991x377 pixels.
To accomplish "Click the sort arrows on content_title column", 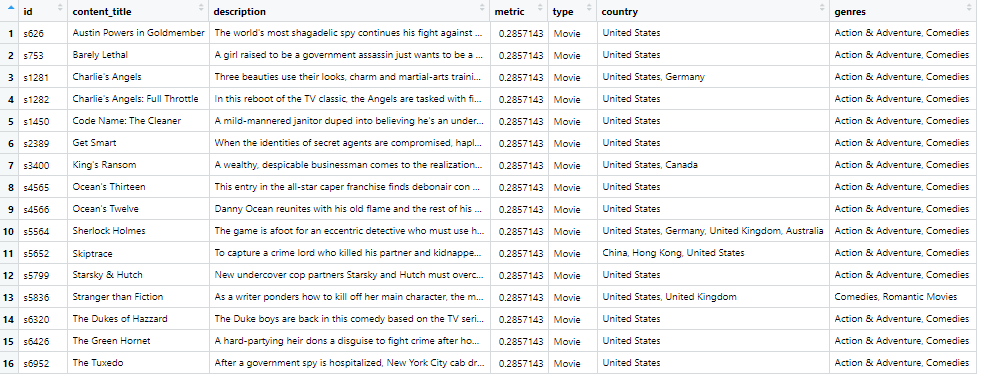I will click(202, 8).
